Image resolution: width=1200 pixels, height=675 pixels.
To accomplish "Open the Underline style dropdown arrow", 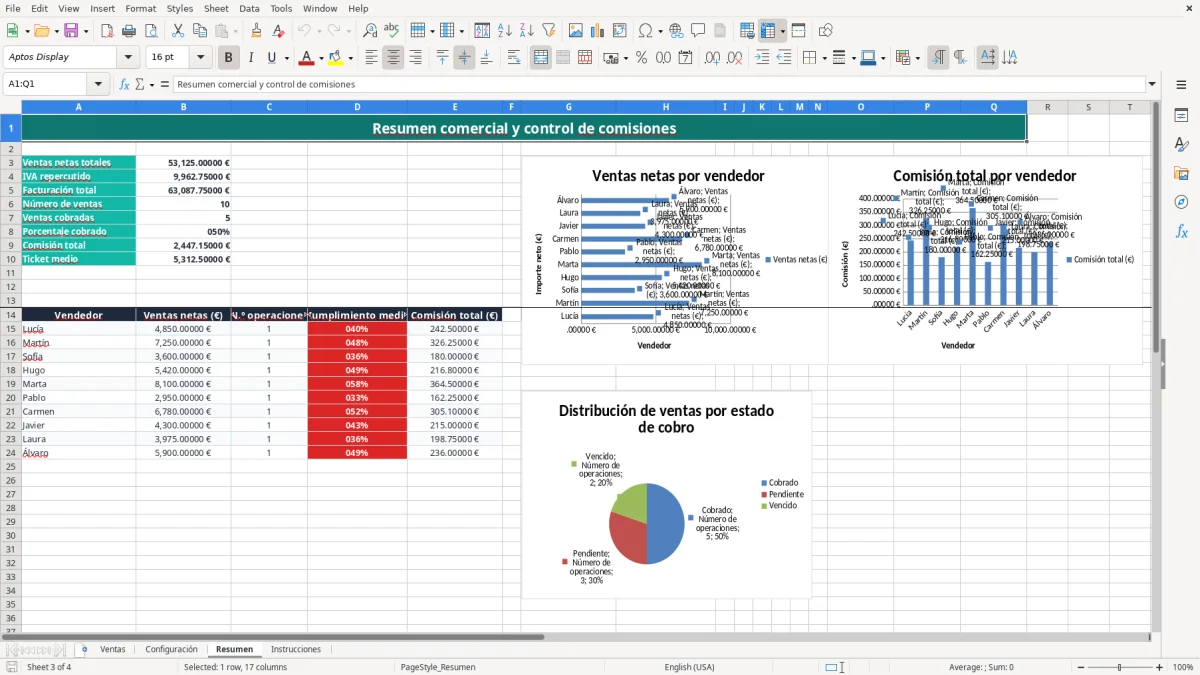I will click(x=285, y=58).
